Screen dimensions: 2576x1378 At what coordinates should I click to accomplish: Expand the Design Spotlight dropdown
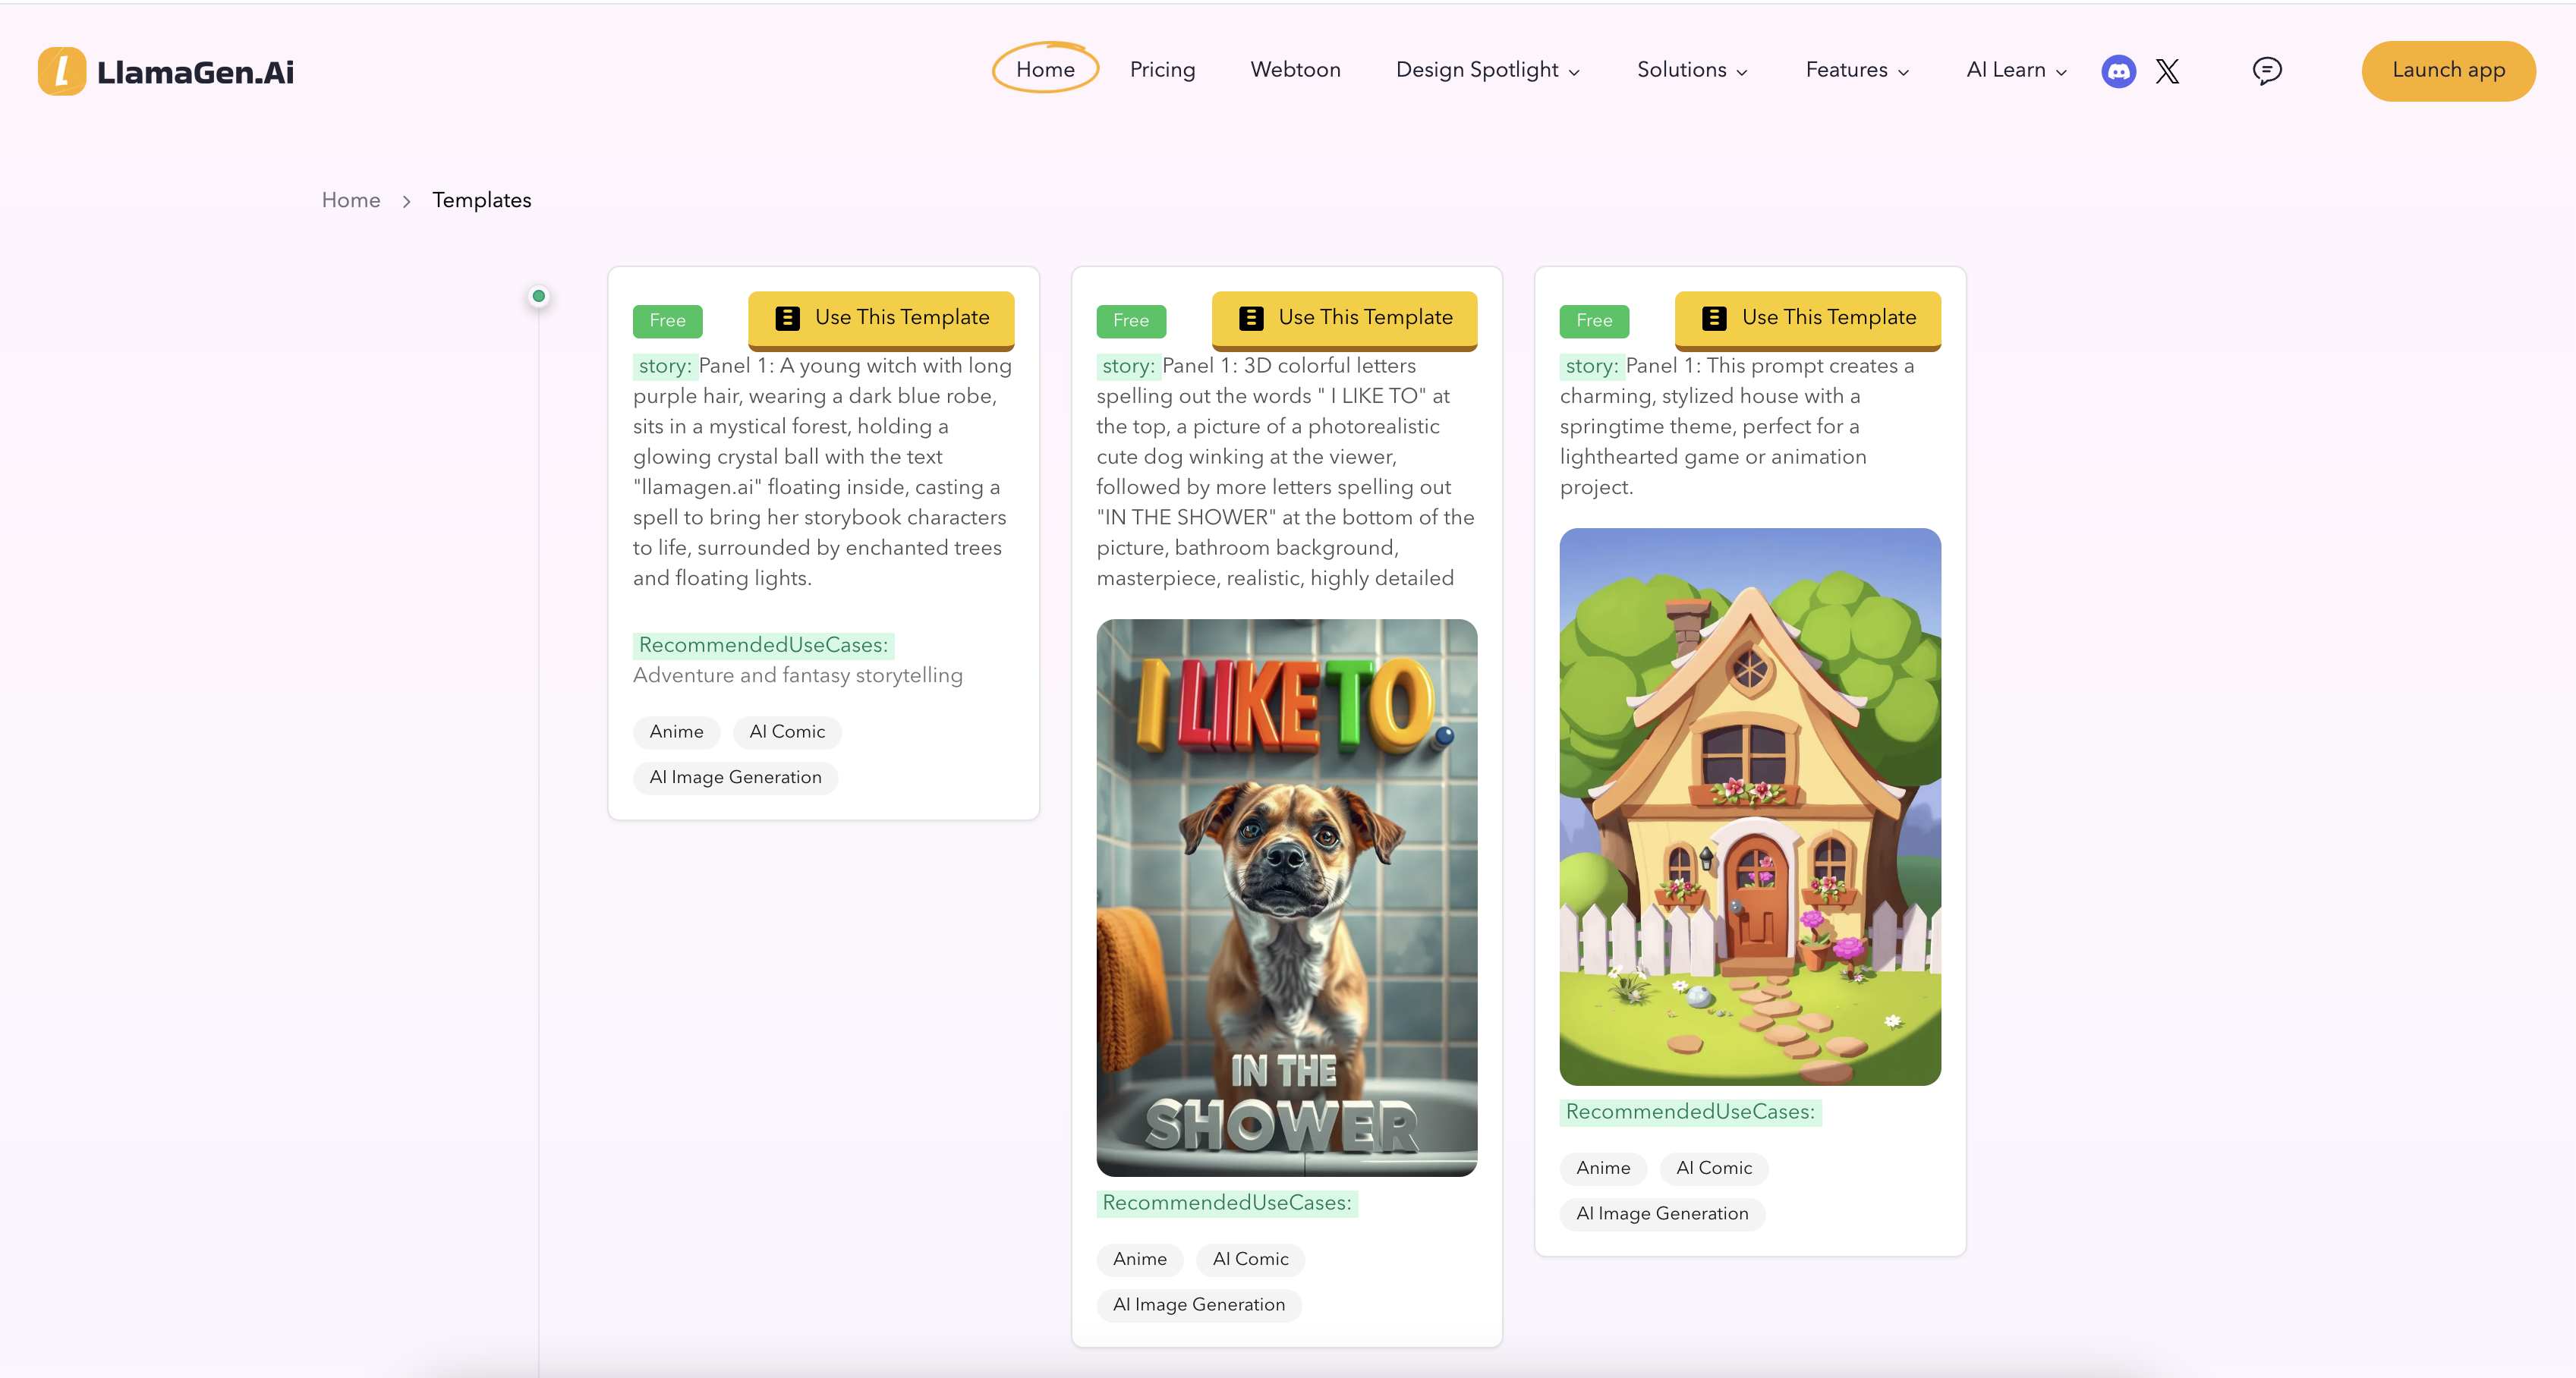(x=1487, y=70)
